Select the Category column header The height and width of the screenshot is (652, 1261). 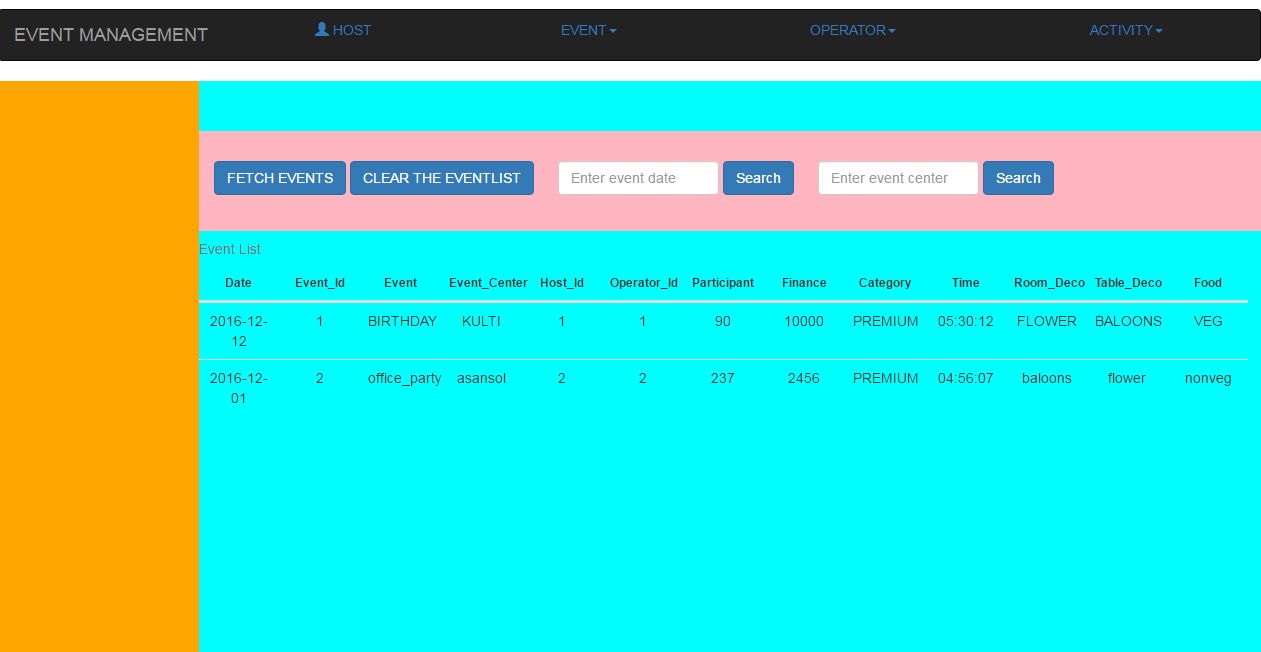(x=885, y=283)
